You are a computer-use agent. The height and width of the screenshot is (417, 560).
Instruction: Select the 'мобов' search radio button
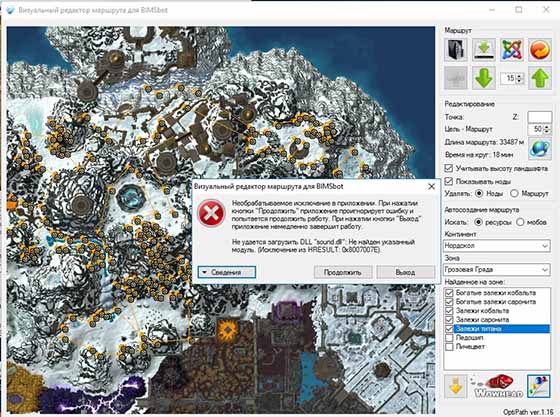tap(520, 222)
